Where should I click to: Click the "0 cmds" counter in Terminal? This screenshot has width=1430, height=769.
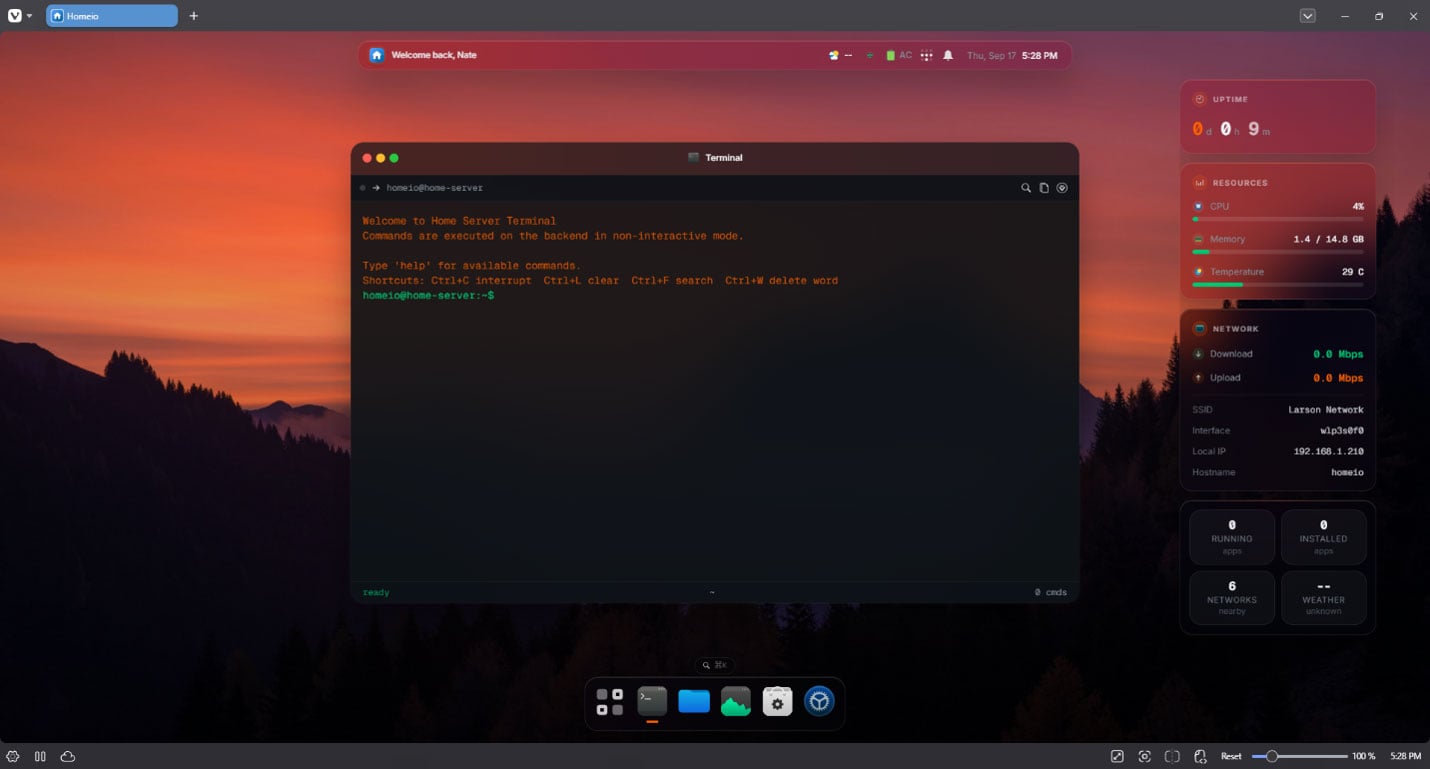click(1051, 593)
